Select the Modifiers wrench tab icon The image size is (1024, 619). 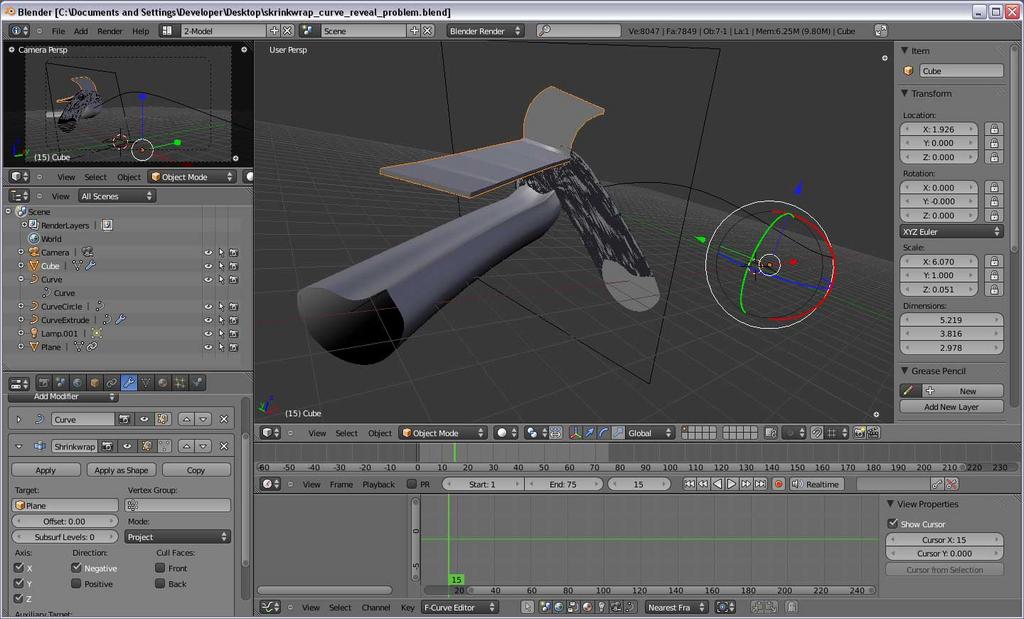click(129, 383)
